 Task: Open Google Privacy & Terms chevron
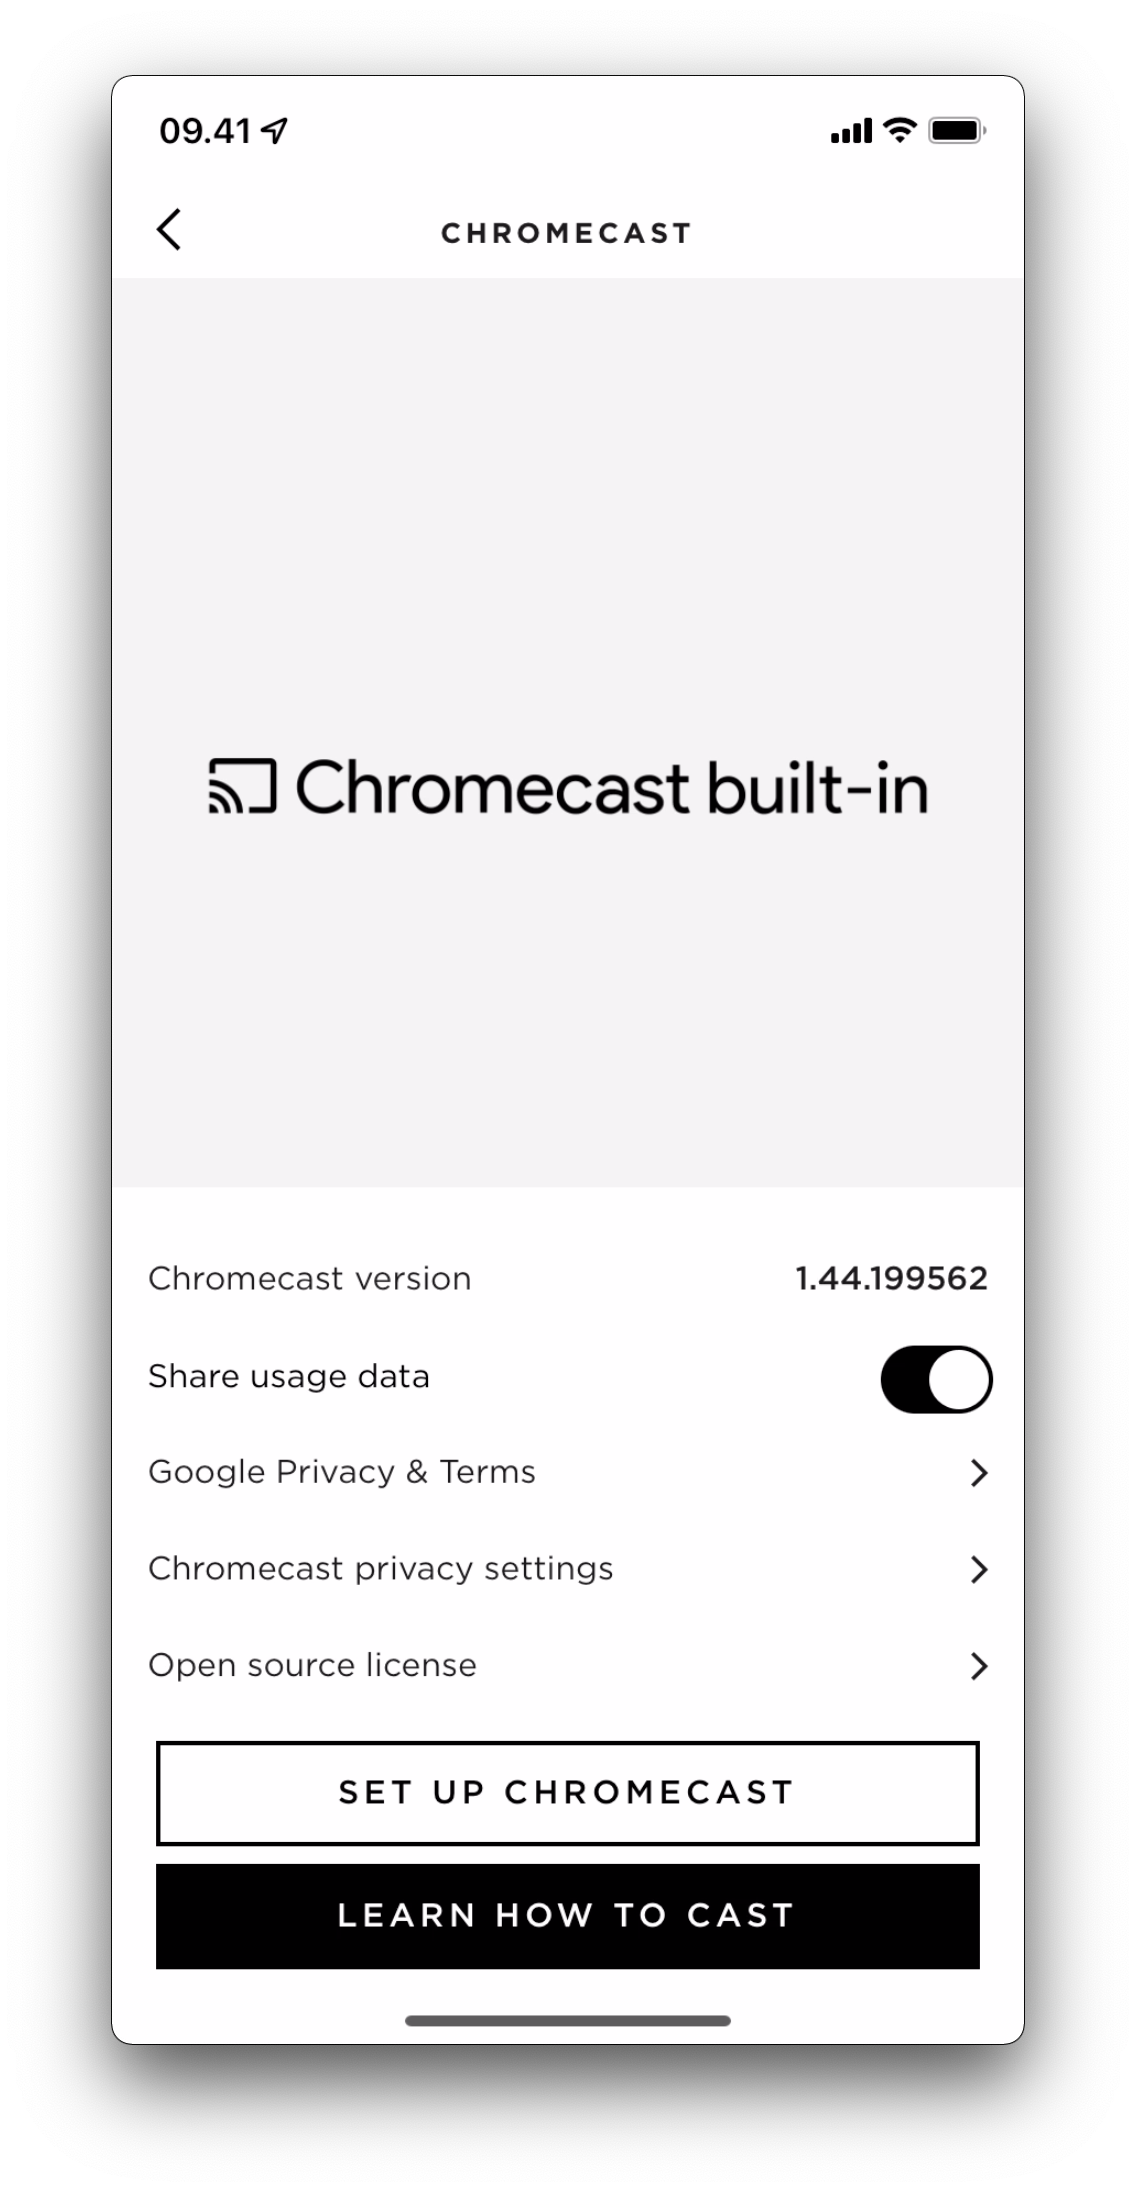pyautogui.click(x=979, y=1473)
